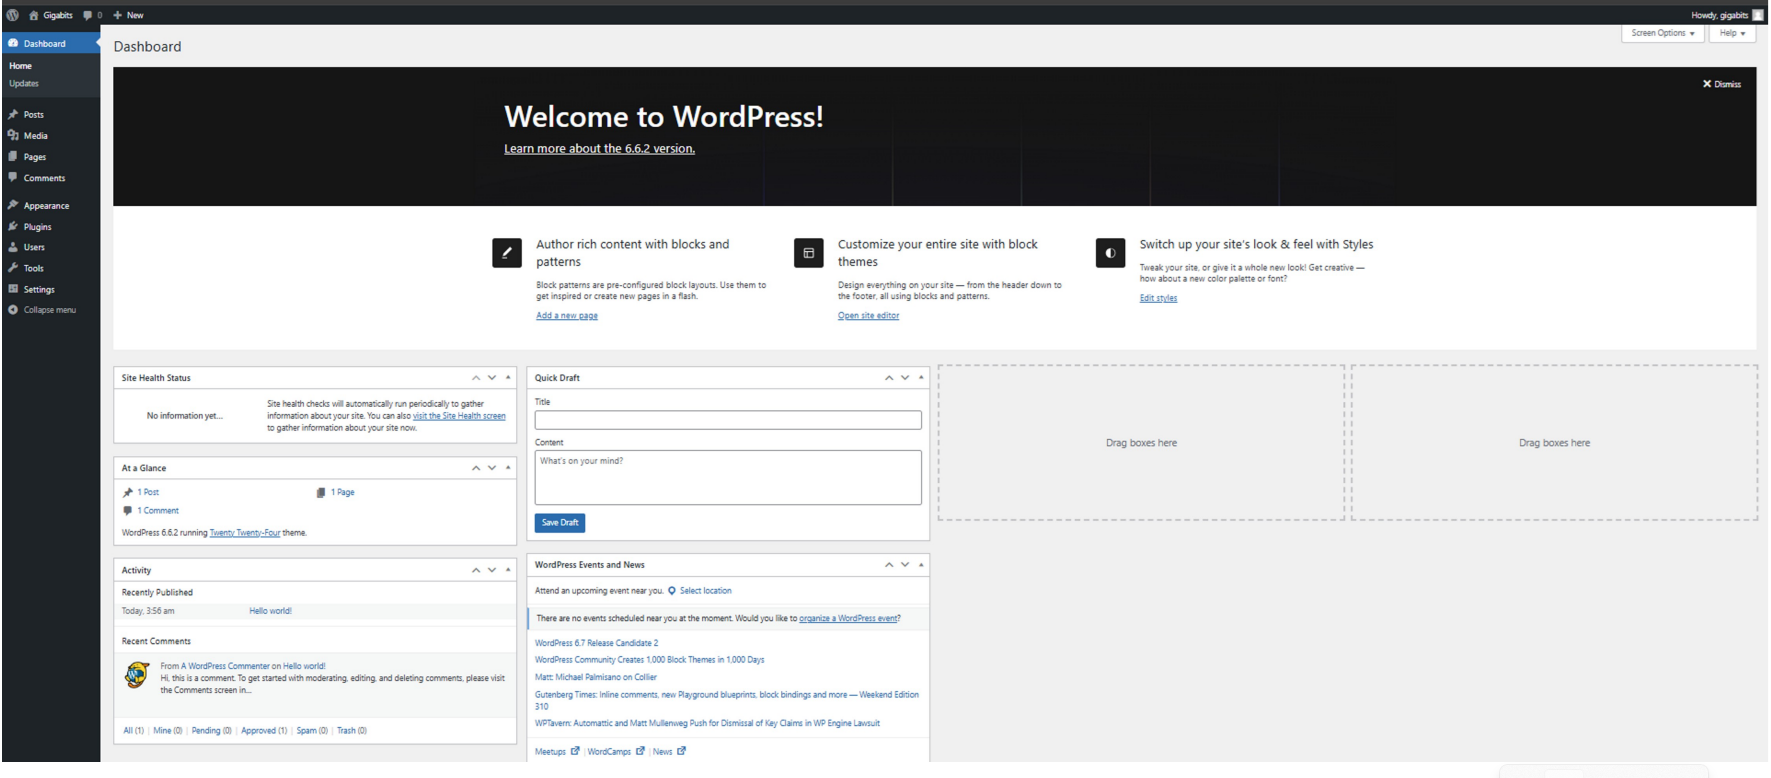Toggle the Site Health Status panel
This screenshot has width=1771, height=778.
tap(508, 378)
